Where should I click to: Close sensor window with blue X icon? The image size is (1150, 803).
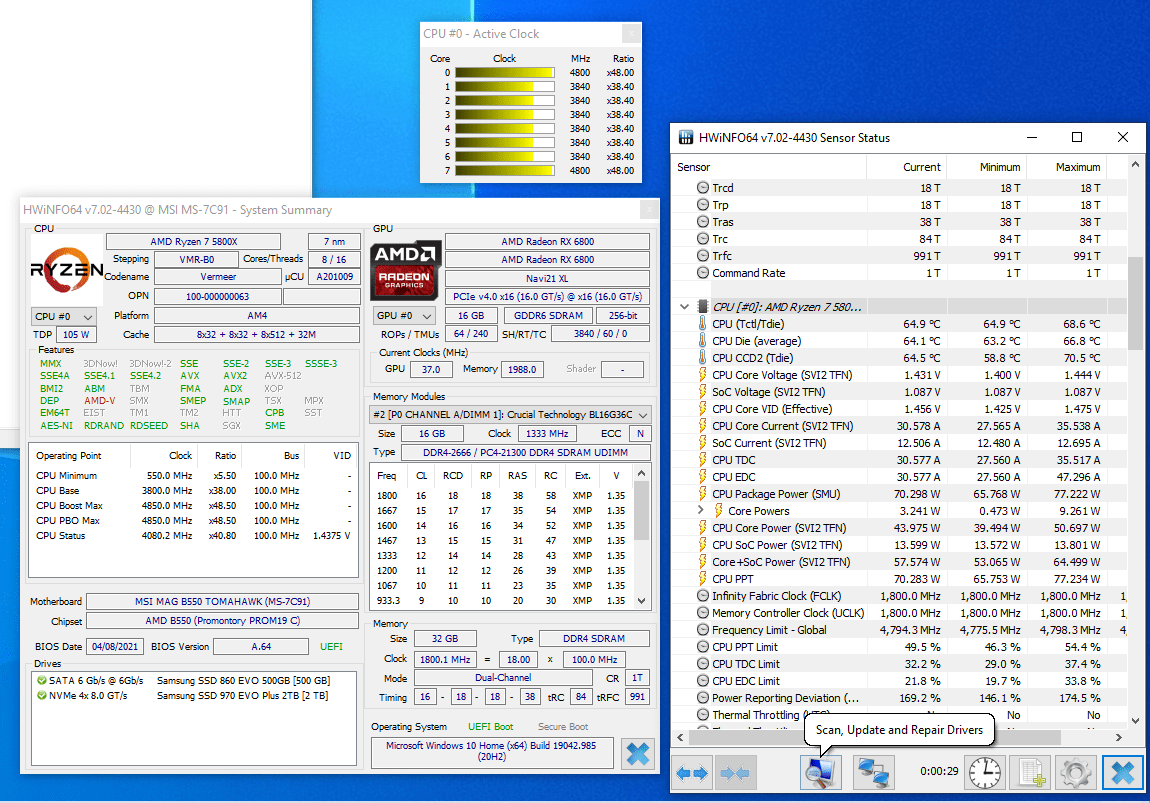(1123, 773)
